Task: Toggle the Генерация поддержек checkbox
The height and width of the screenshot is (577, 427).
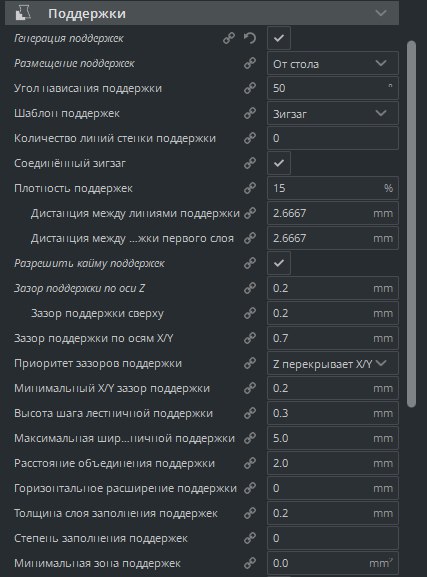Action: point(279,38)
